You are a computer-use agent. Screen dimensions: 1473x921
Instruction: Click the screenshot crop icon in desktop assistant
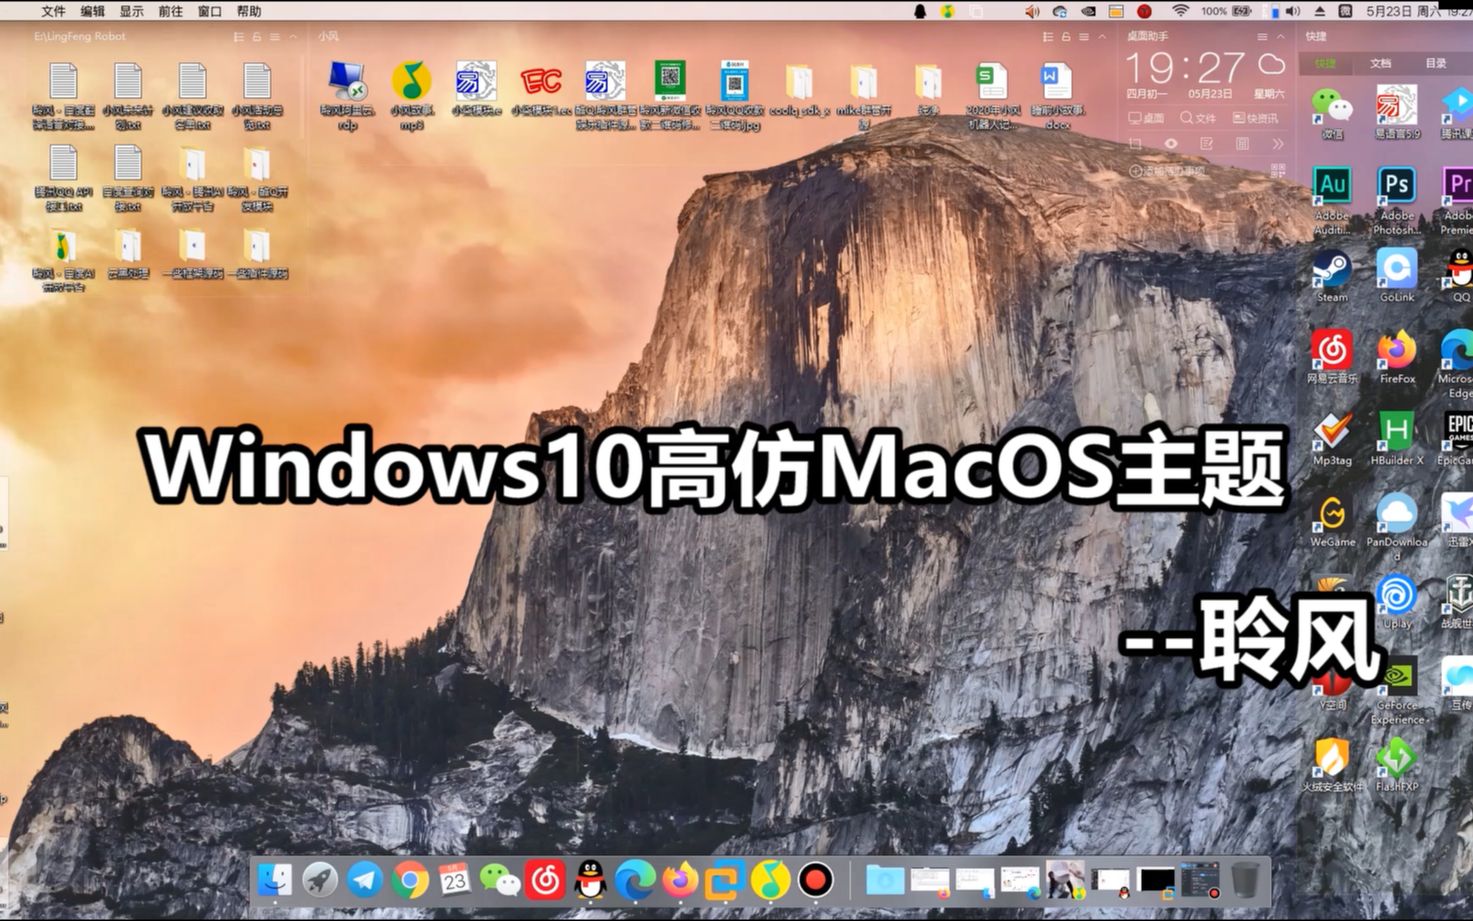click(1135, 144)
